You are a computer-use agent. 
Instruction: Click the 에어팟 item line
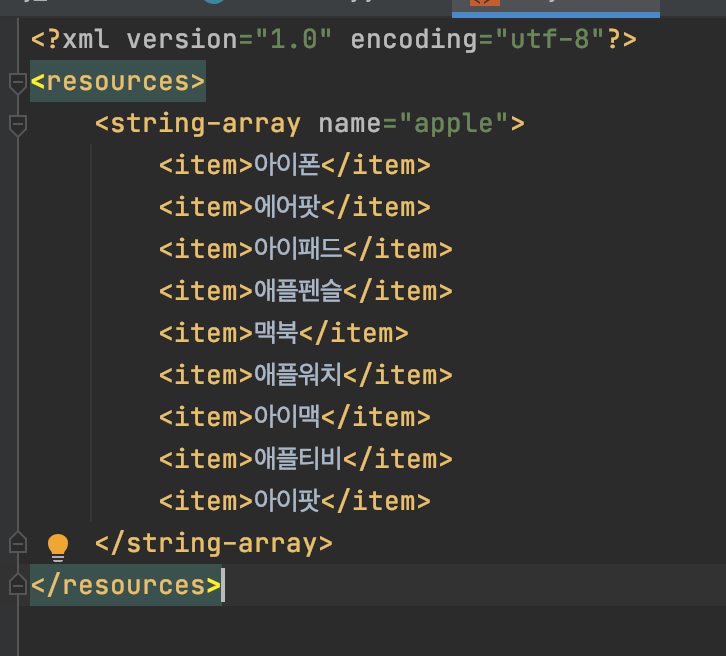tap(294, 207)
